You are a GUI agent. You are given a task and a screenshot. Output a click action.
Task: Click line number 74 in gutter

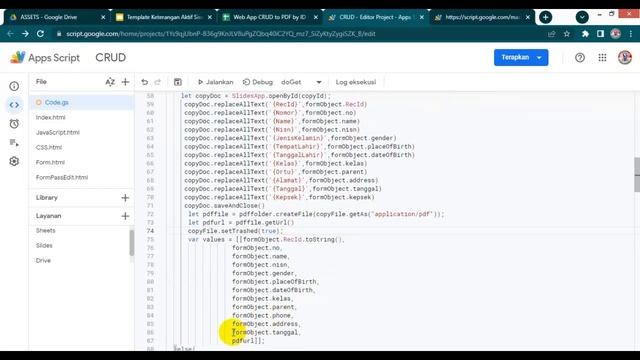(150, 231)
